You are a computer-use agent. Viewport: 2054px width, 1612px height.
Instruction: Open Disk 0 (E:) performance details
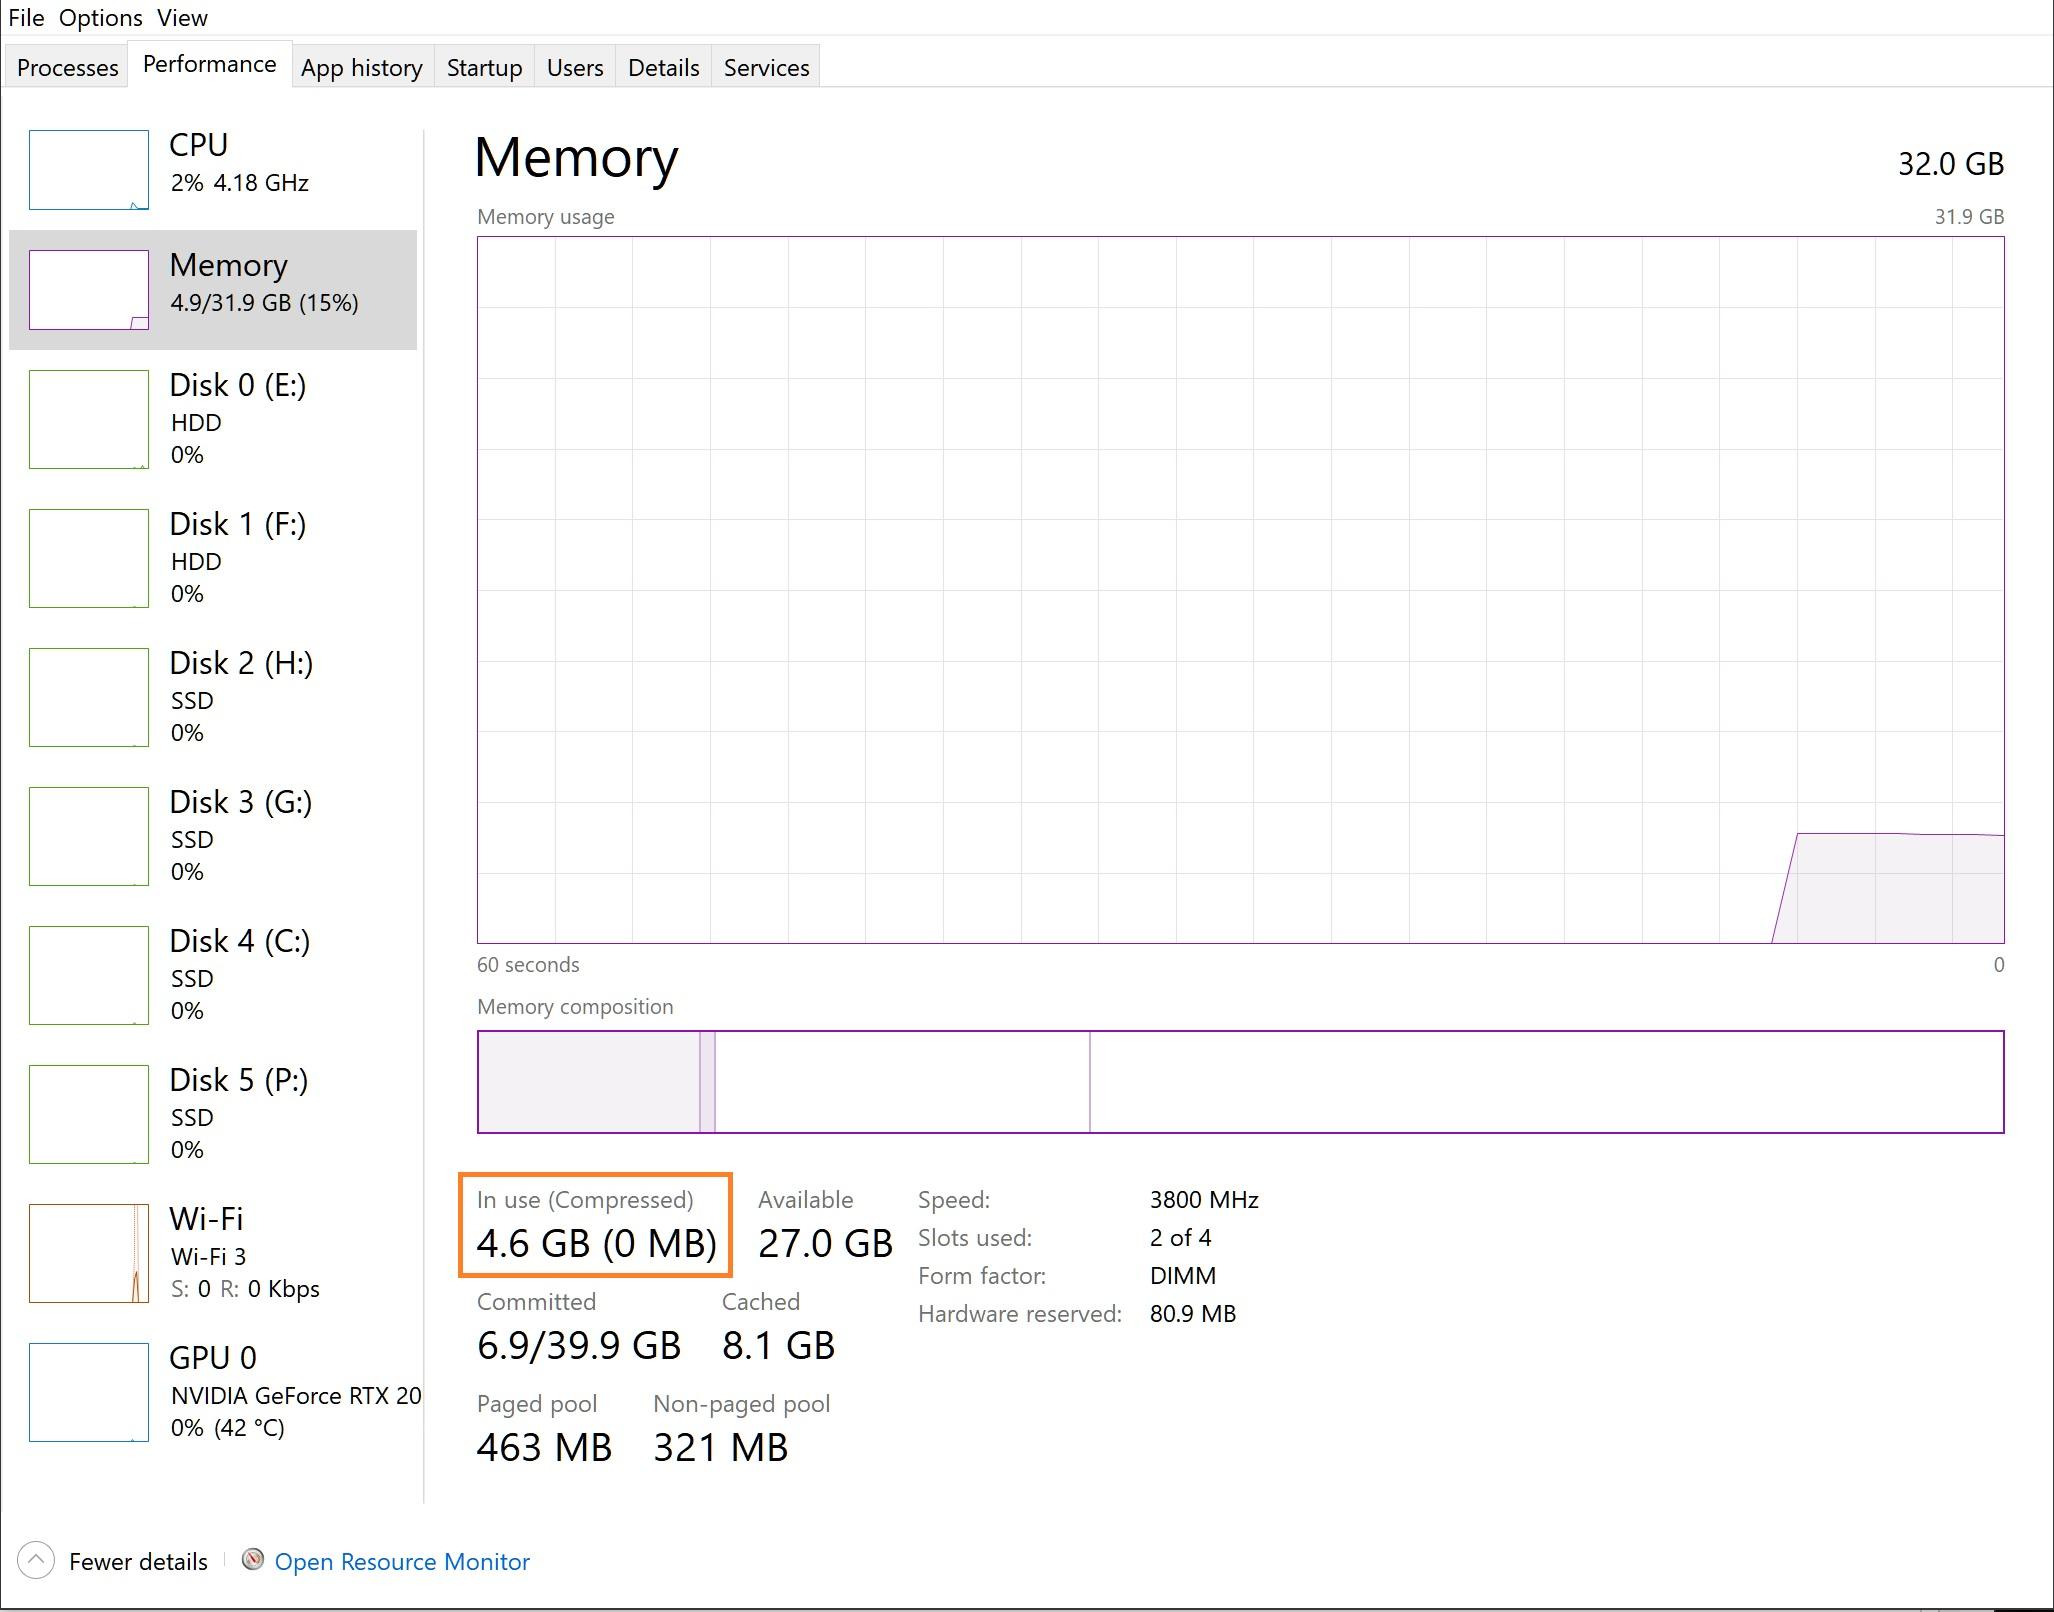[210, 420]
